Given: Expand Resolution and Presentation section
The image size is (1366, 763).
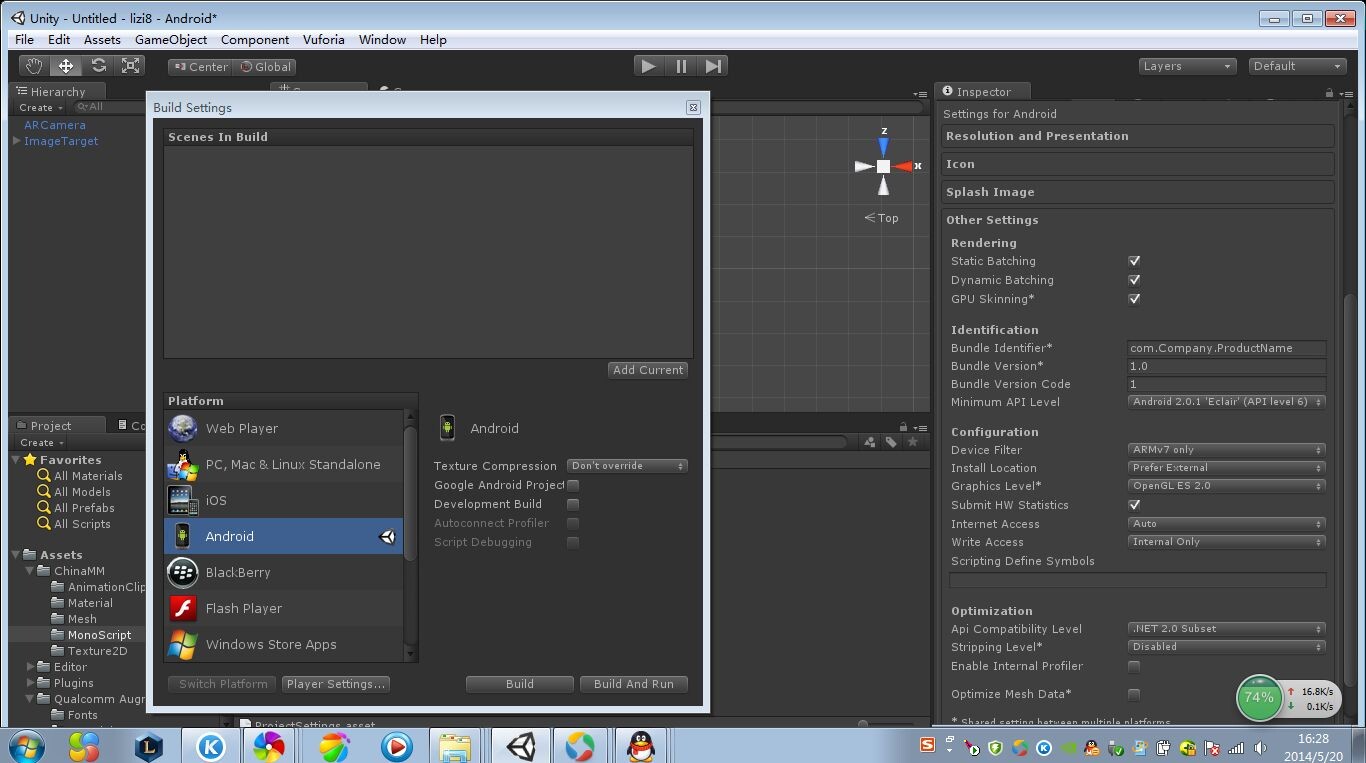Looking at the screenshot, I should tap(1138, 136).
